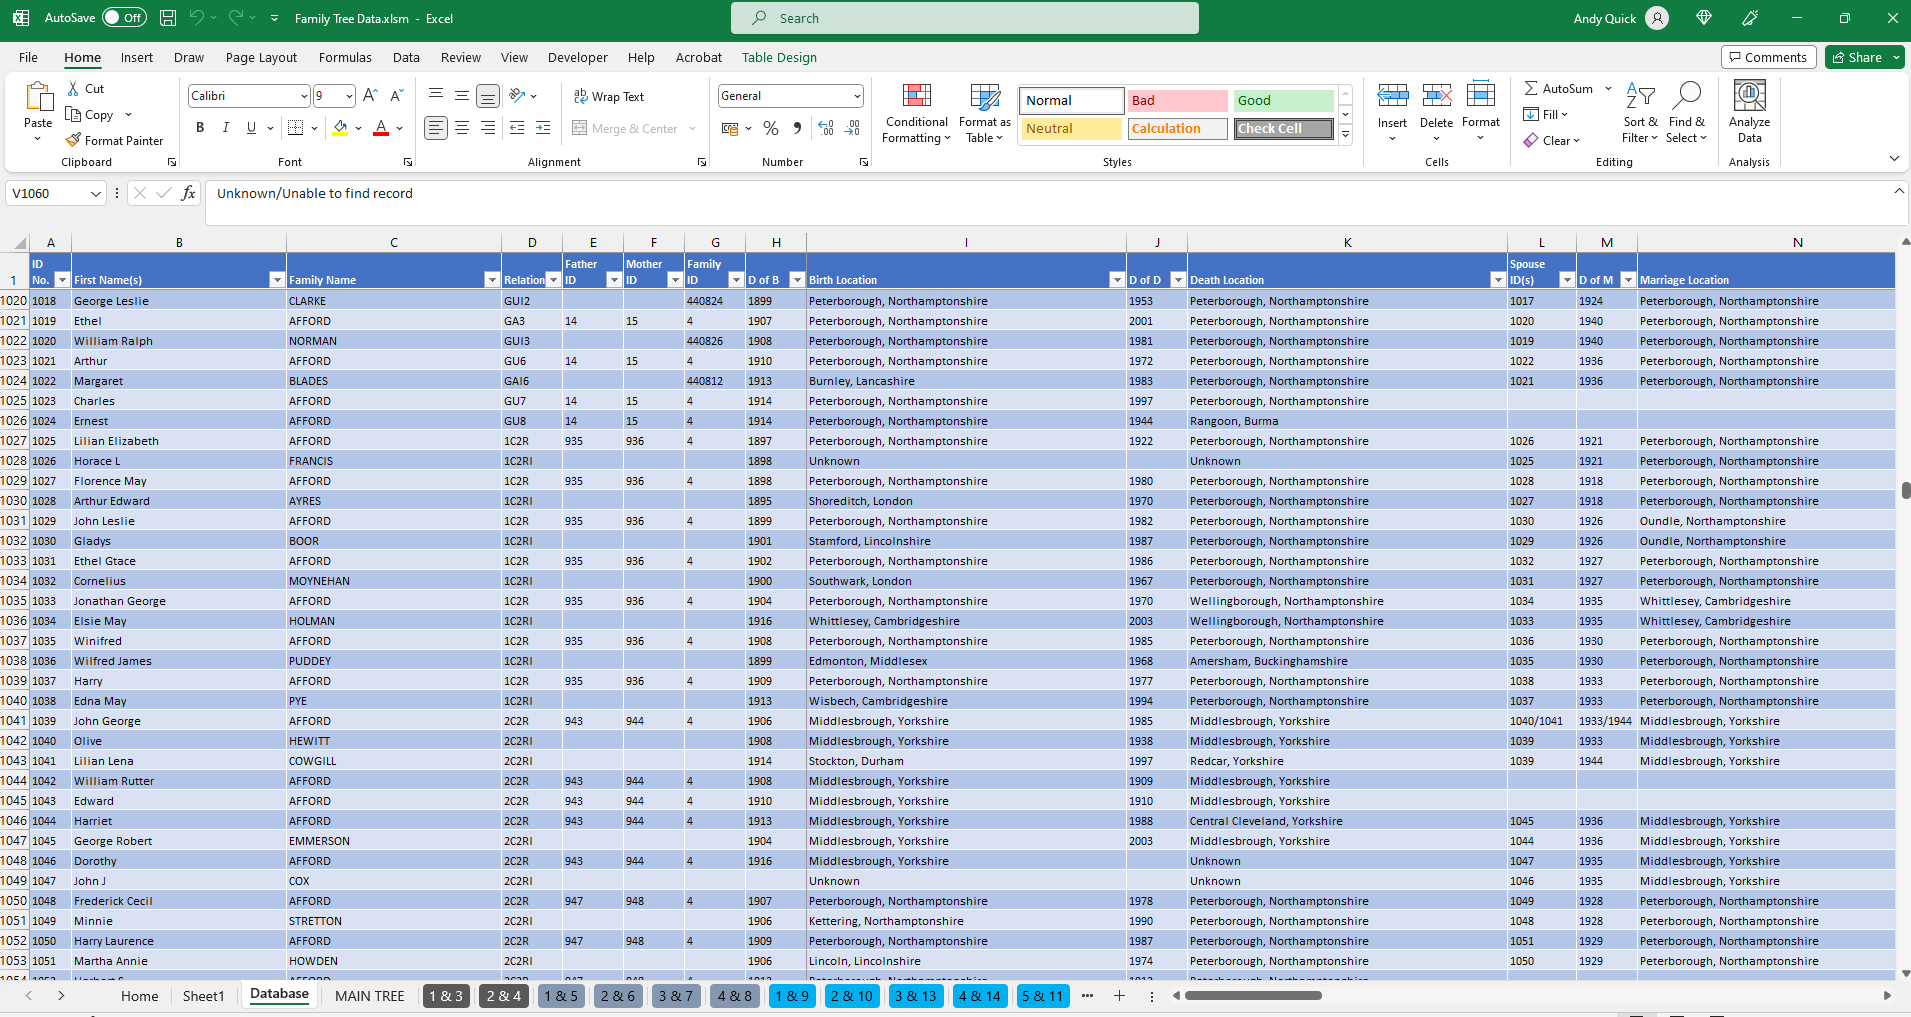Open the Comments pane button

tap(1766, 57)
